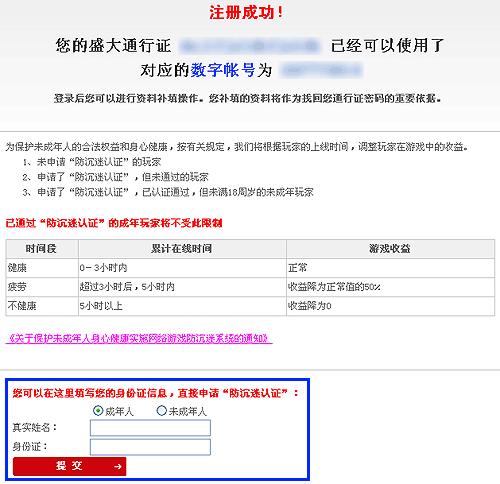Click the 为保护未成年人的合法权益 paragraph
The image size is (500, 484).
tap(237, 147)
